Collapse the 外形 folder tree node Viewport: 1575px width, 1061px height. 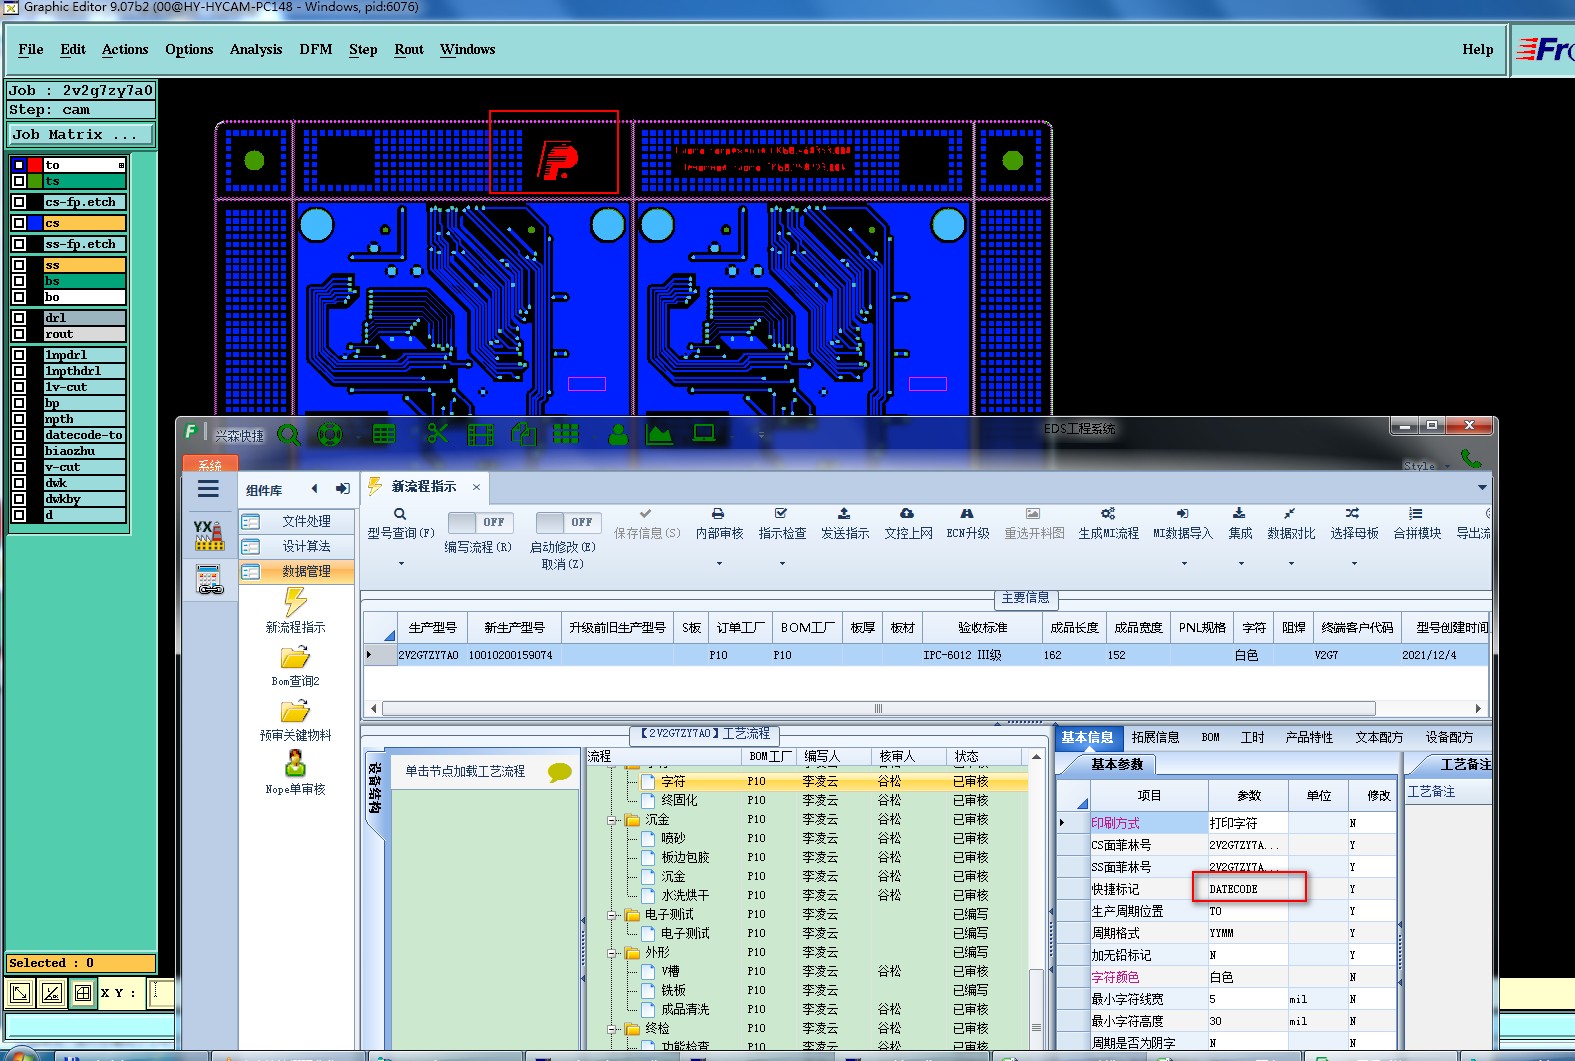[x=612, y=953]
